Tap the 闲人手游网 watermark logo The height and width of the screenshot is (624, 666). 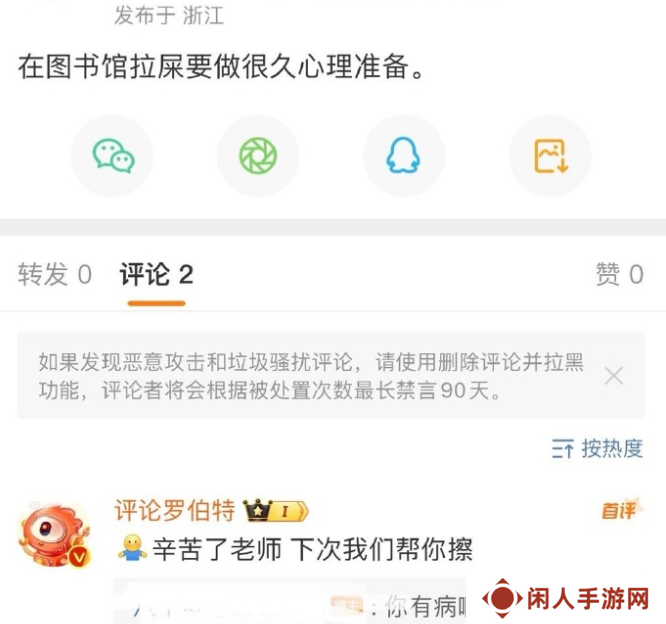click(566, 599)
